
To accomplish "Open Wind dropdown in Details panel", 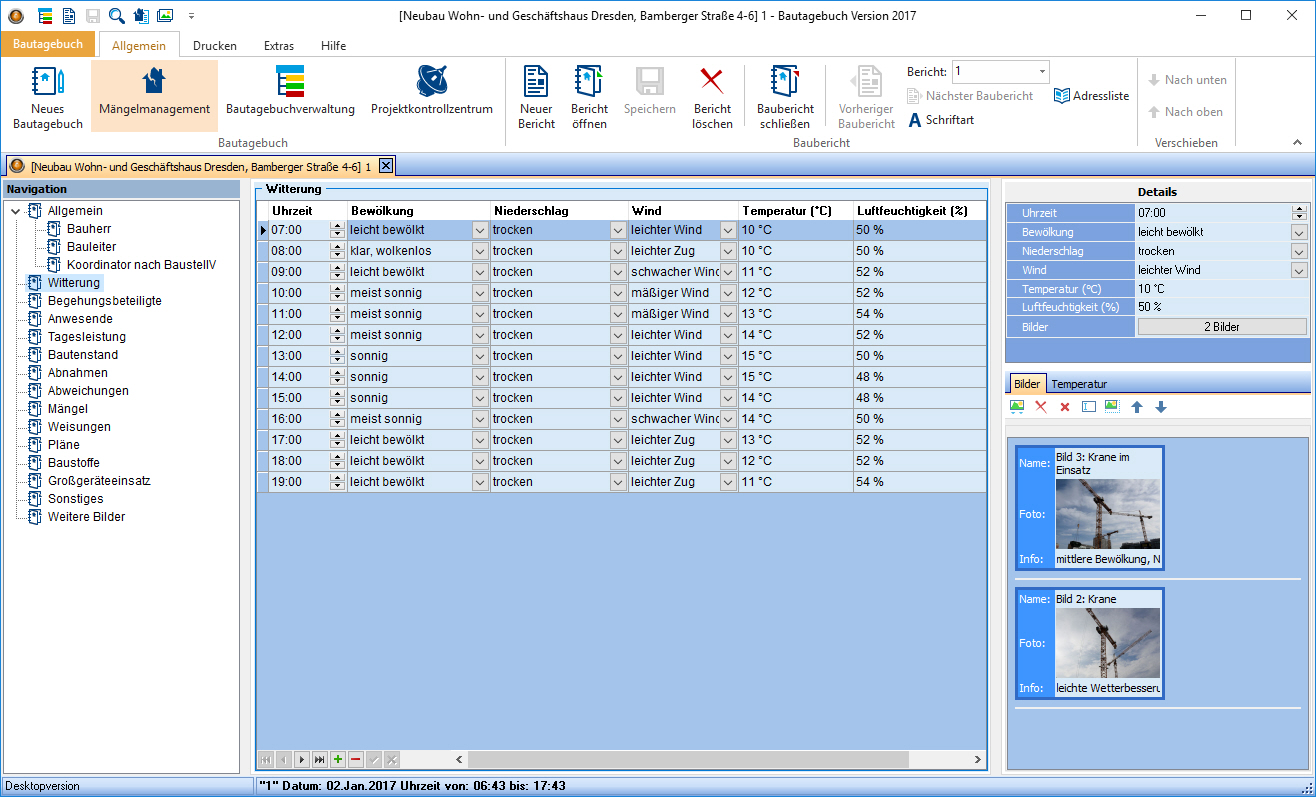I will [1299, 270].
